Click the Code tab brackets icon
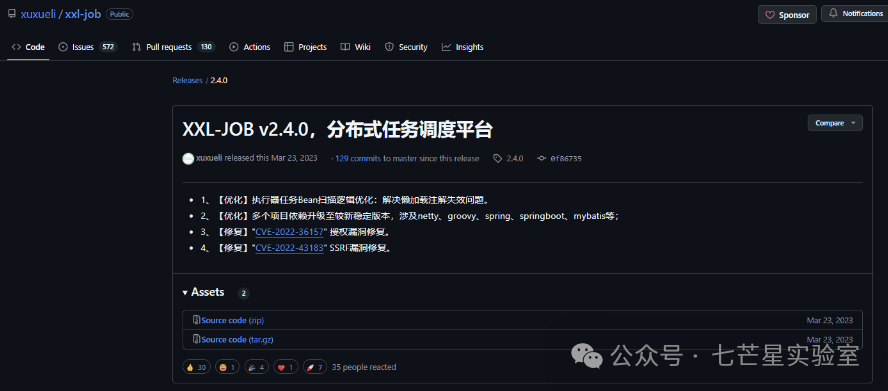Viewport: 888px width, 391px height. click(16, 47)
